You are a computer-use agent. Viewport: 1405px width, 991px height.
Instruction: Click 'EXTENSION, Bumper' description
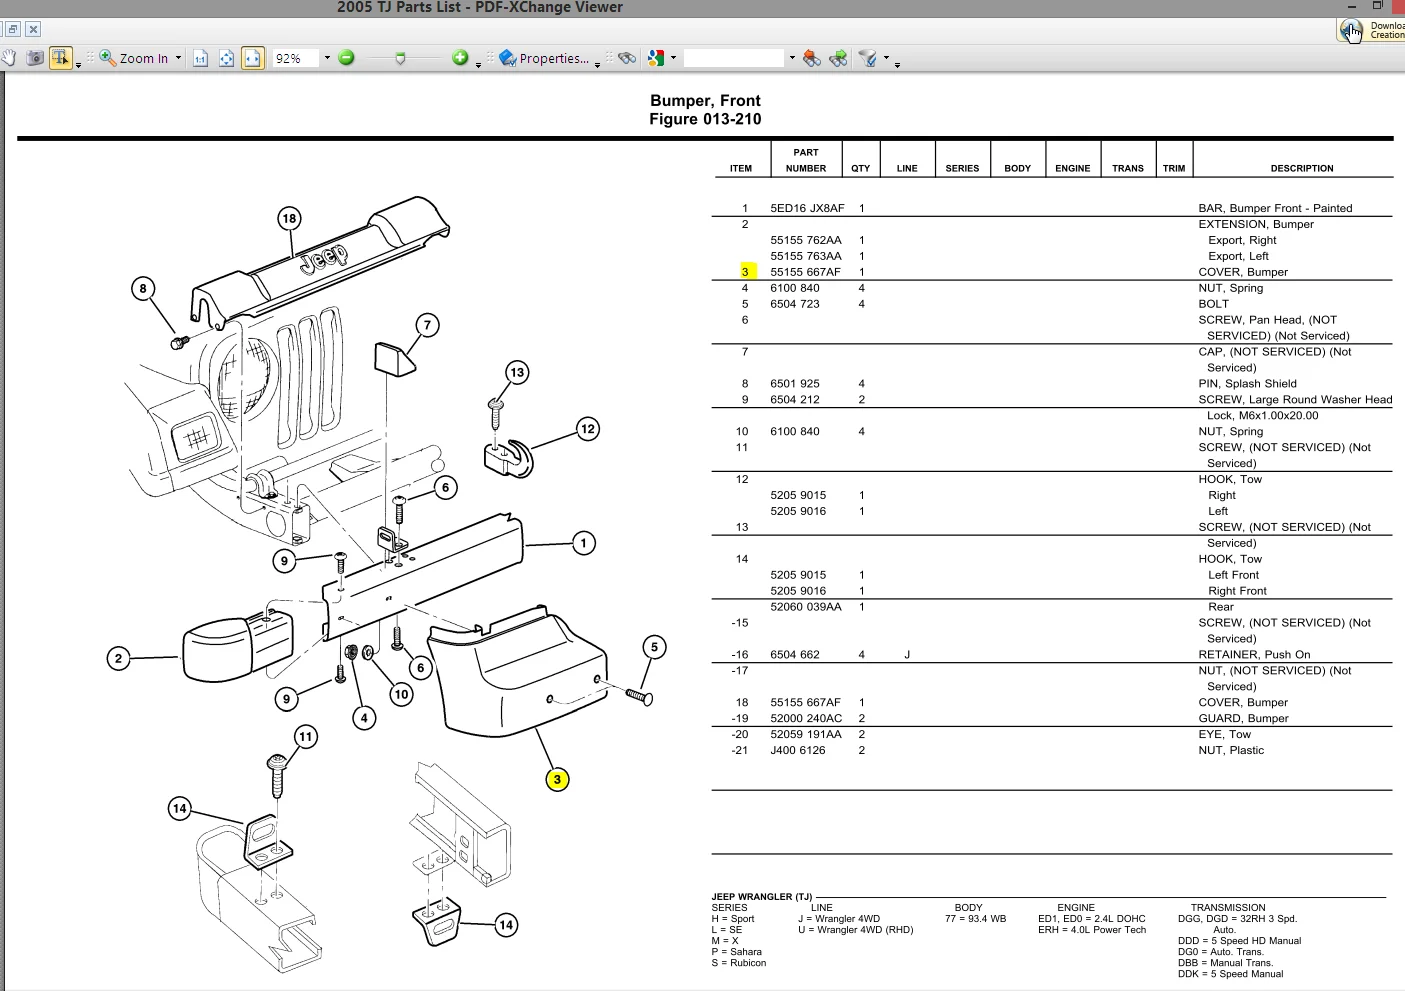[x=1256, y=224]
